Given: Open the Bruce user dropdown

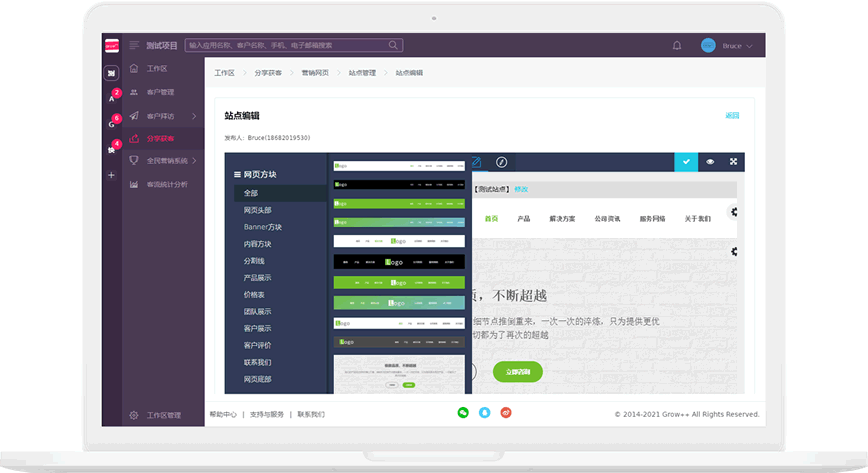Looking at the screenshot, I should pyautogui.click(x=727, y=46).
